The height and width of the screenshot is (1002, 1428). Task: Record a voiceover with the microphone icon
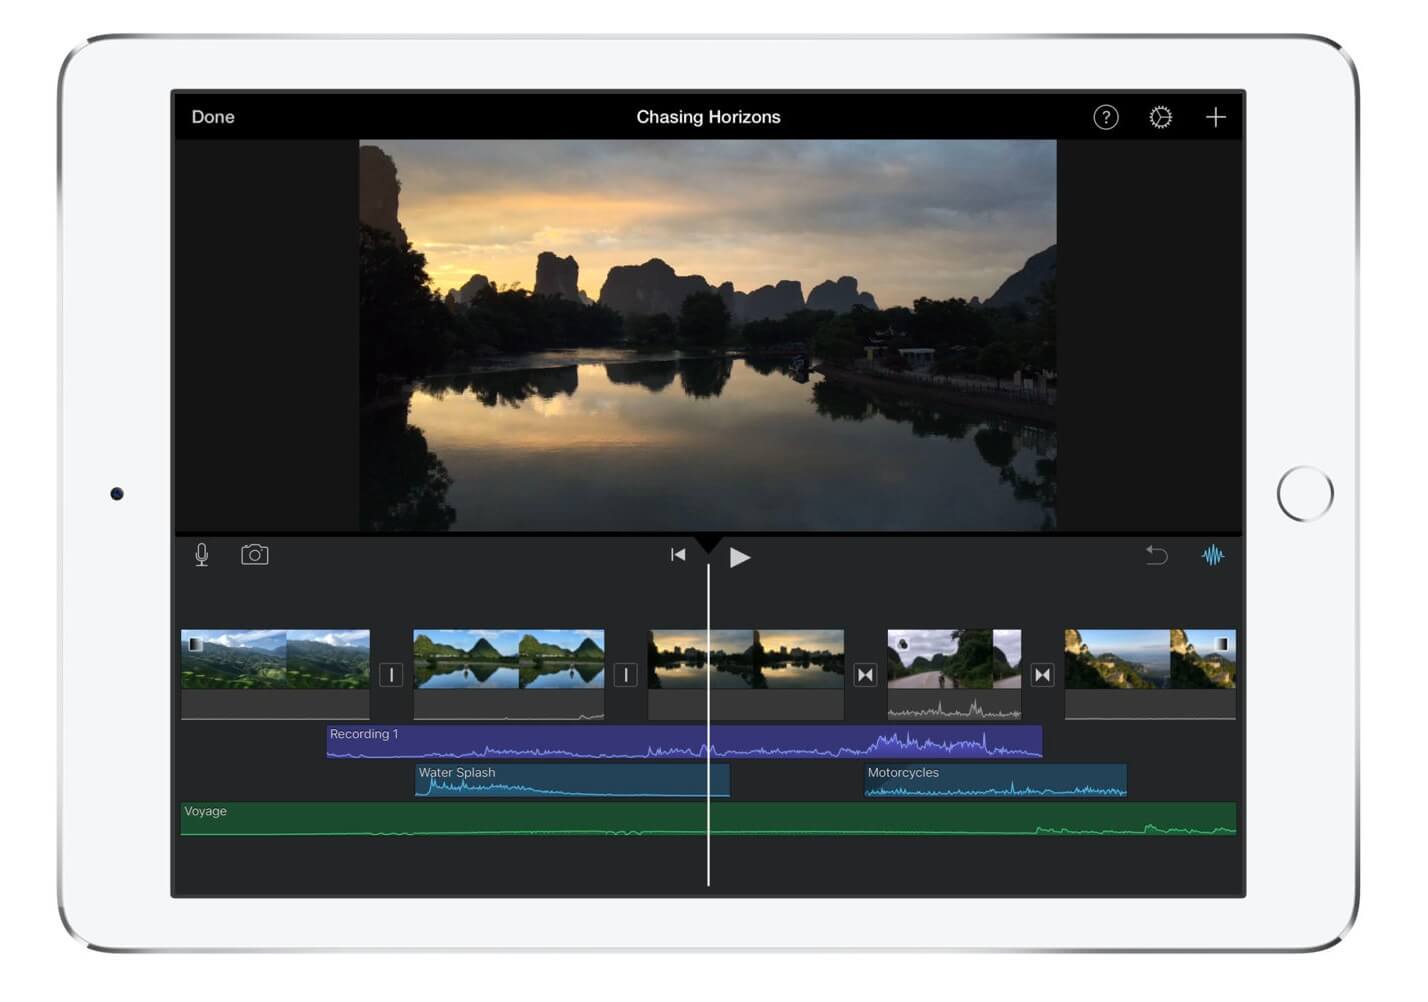coord(202,555)
